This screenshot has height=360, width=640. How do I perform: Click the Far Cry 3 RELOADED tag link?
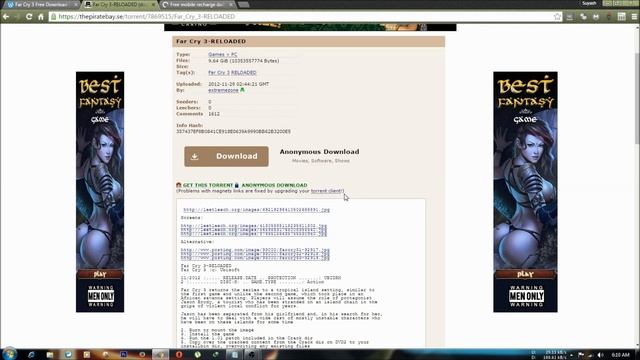[x=232, y=73]
